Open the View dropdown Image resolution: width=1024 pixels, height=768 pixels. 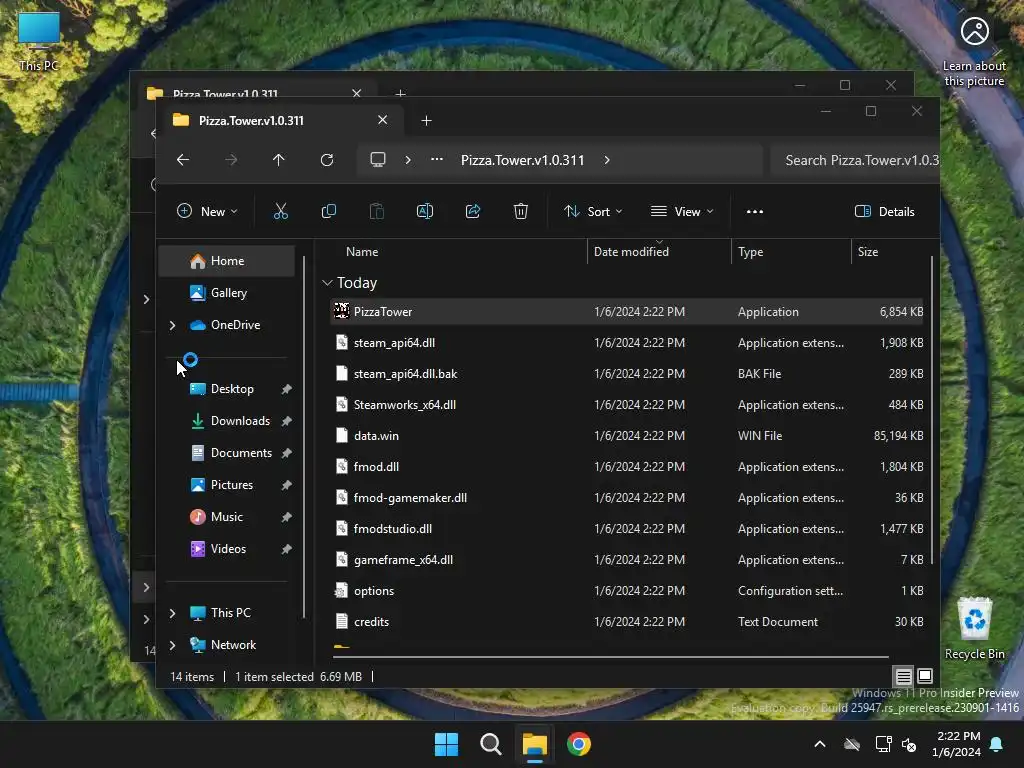coord(682,212)
